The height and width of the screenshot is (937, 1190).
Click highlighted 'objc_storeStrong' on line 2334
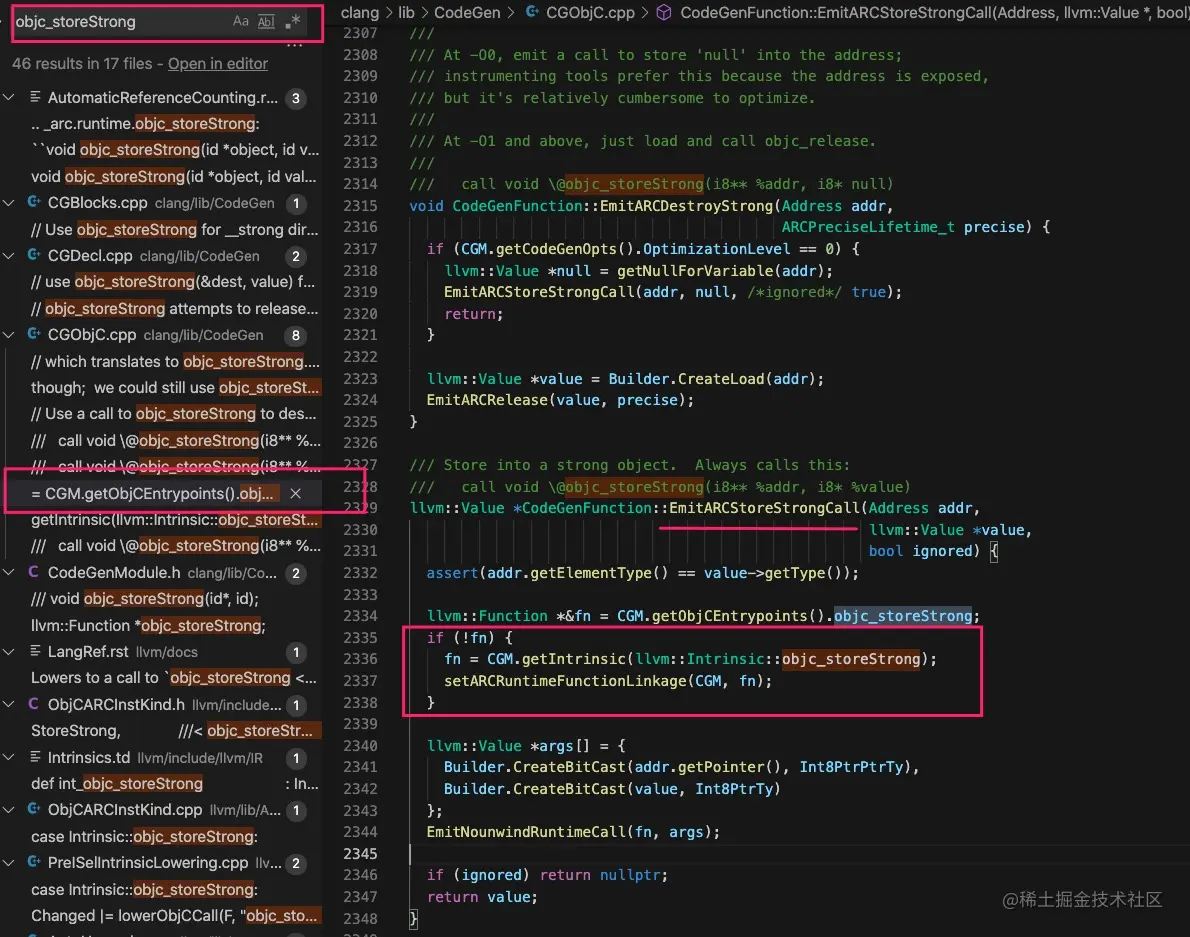point(902,615)
